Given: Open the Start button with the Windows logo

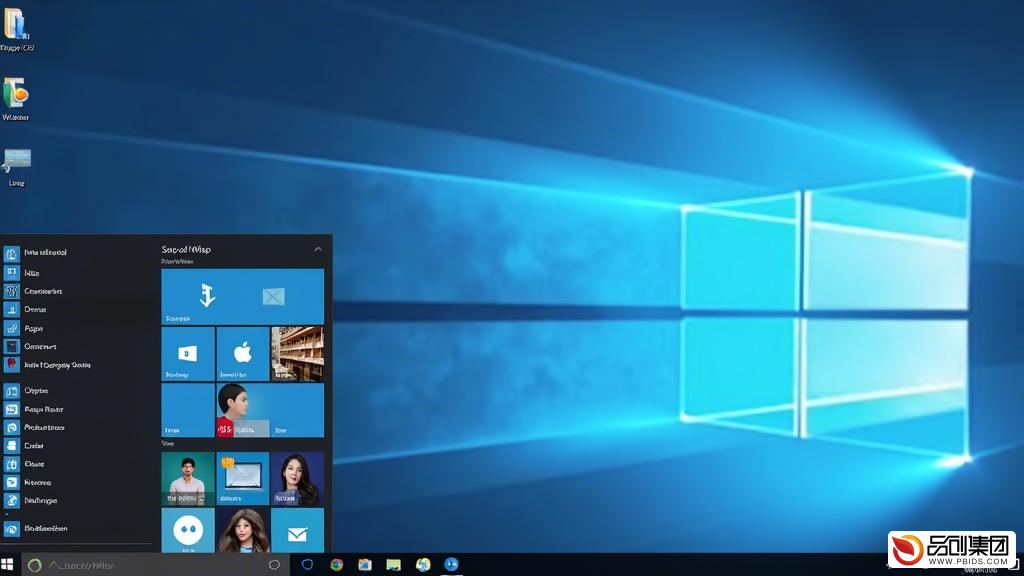Looking at the screenshot, I should click(x=7, y=564).
